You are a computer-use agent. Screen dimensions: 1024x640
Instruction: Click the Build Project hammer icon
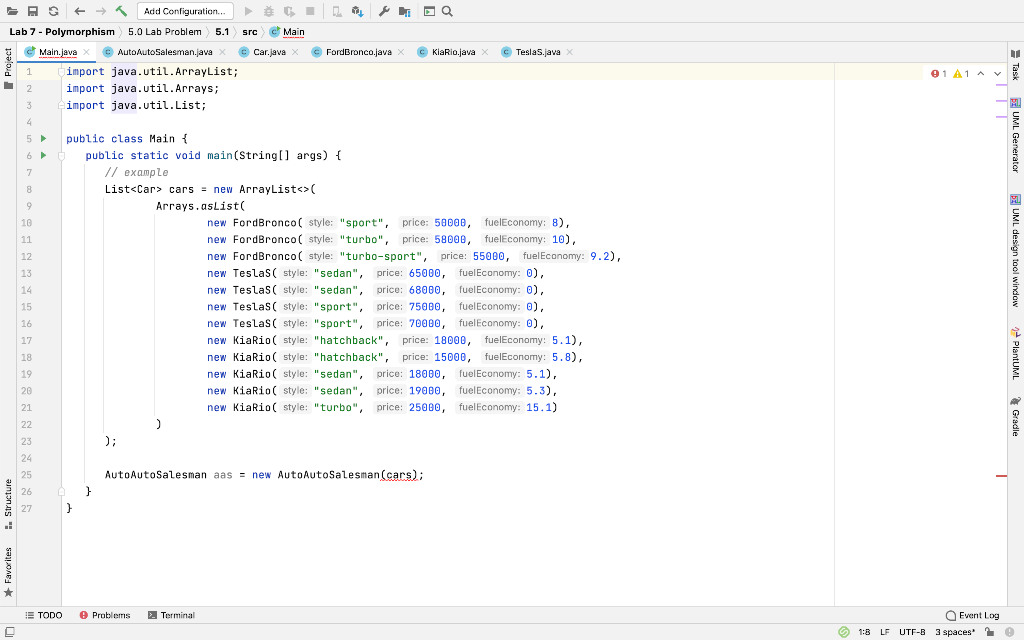[x=121, y=11]
